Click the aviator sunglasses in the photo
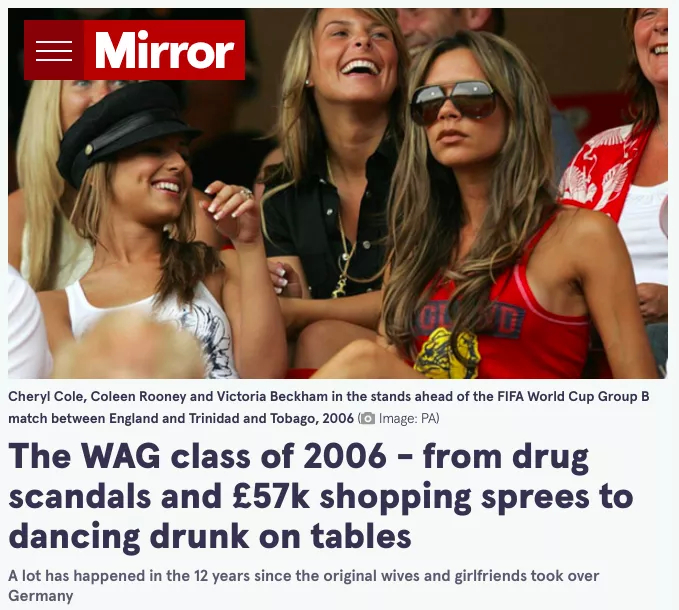The image size is (679, 610). 453,102
